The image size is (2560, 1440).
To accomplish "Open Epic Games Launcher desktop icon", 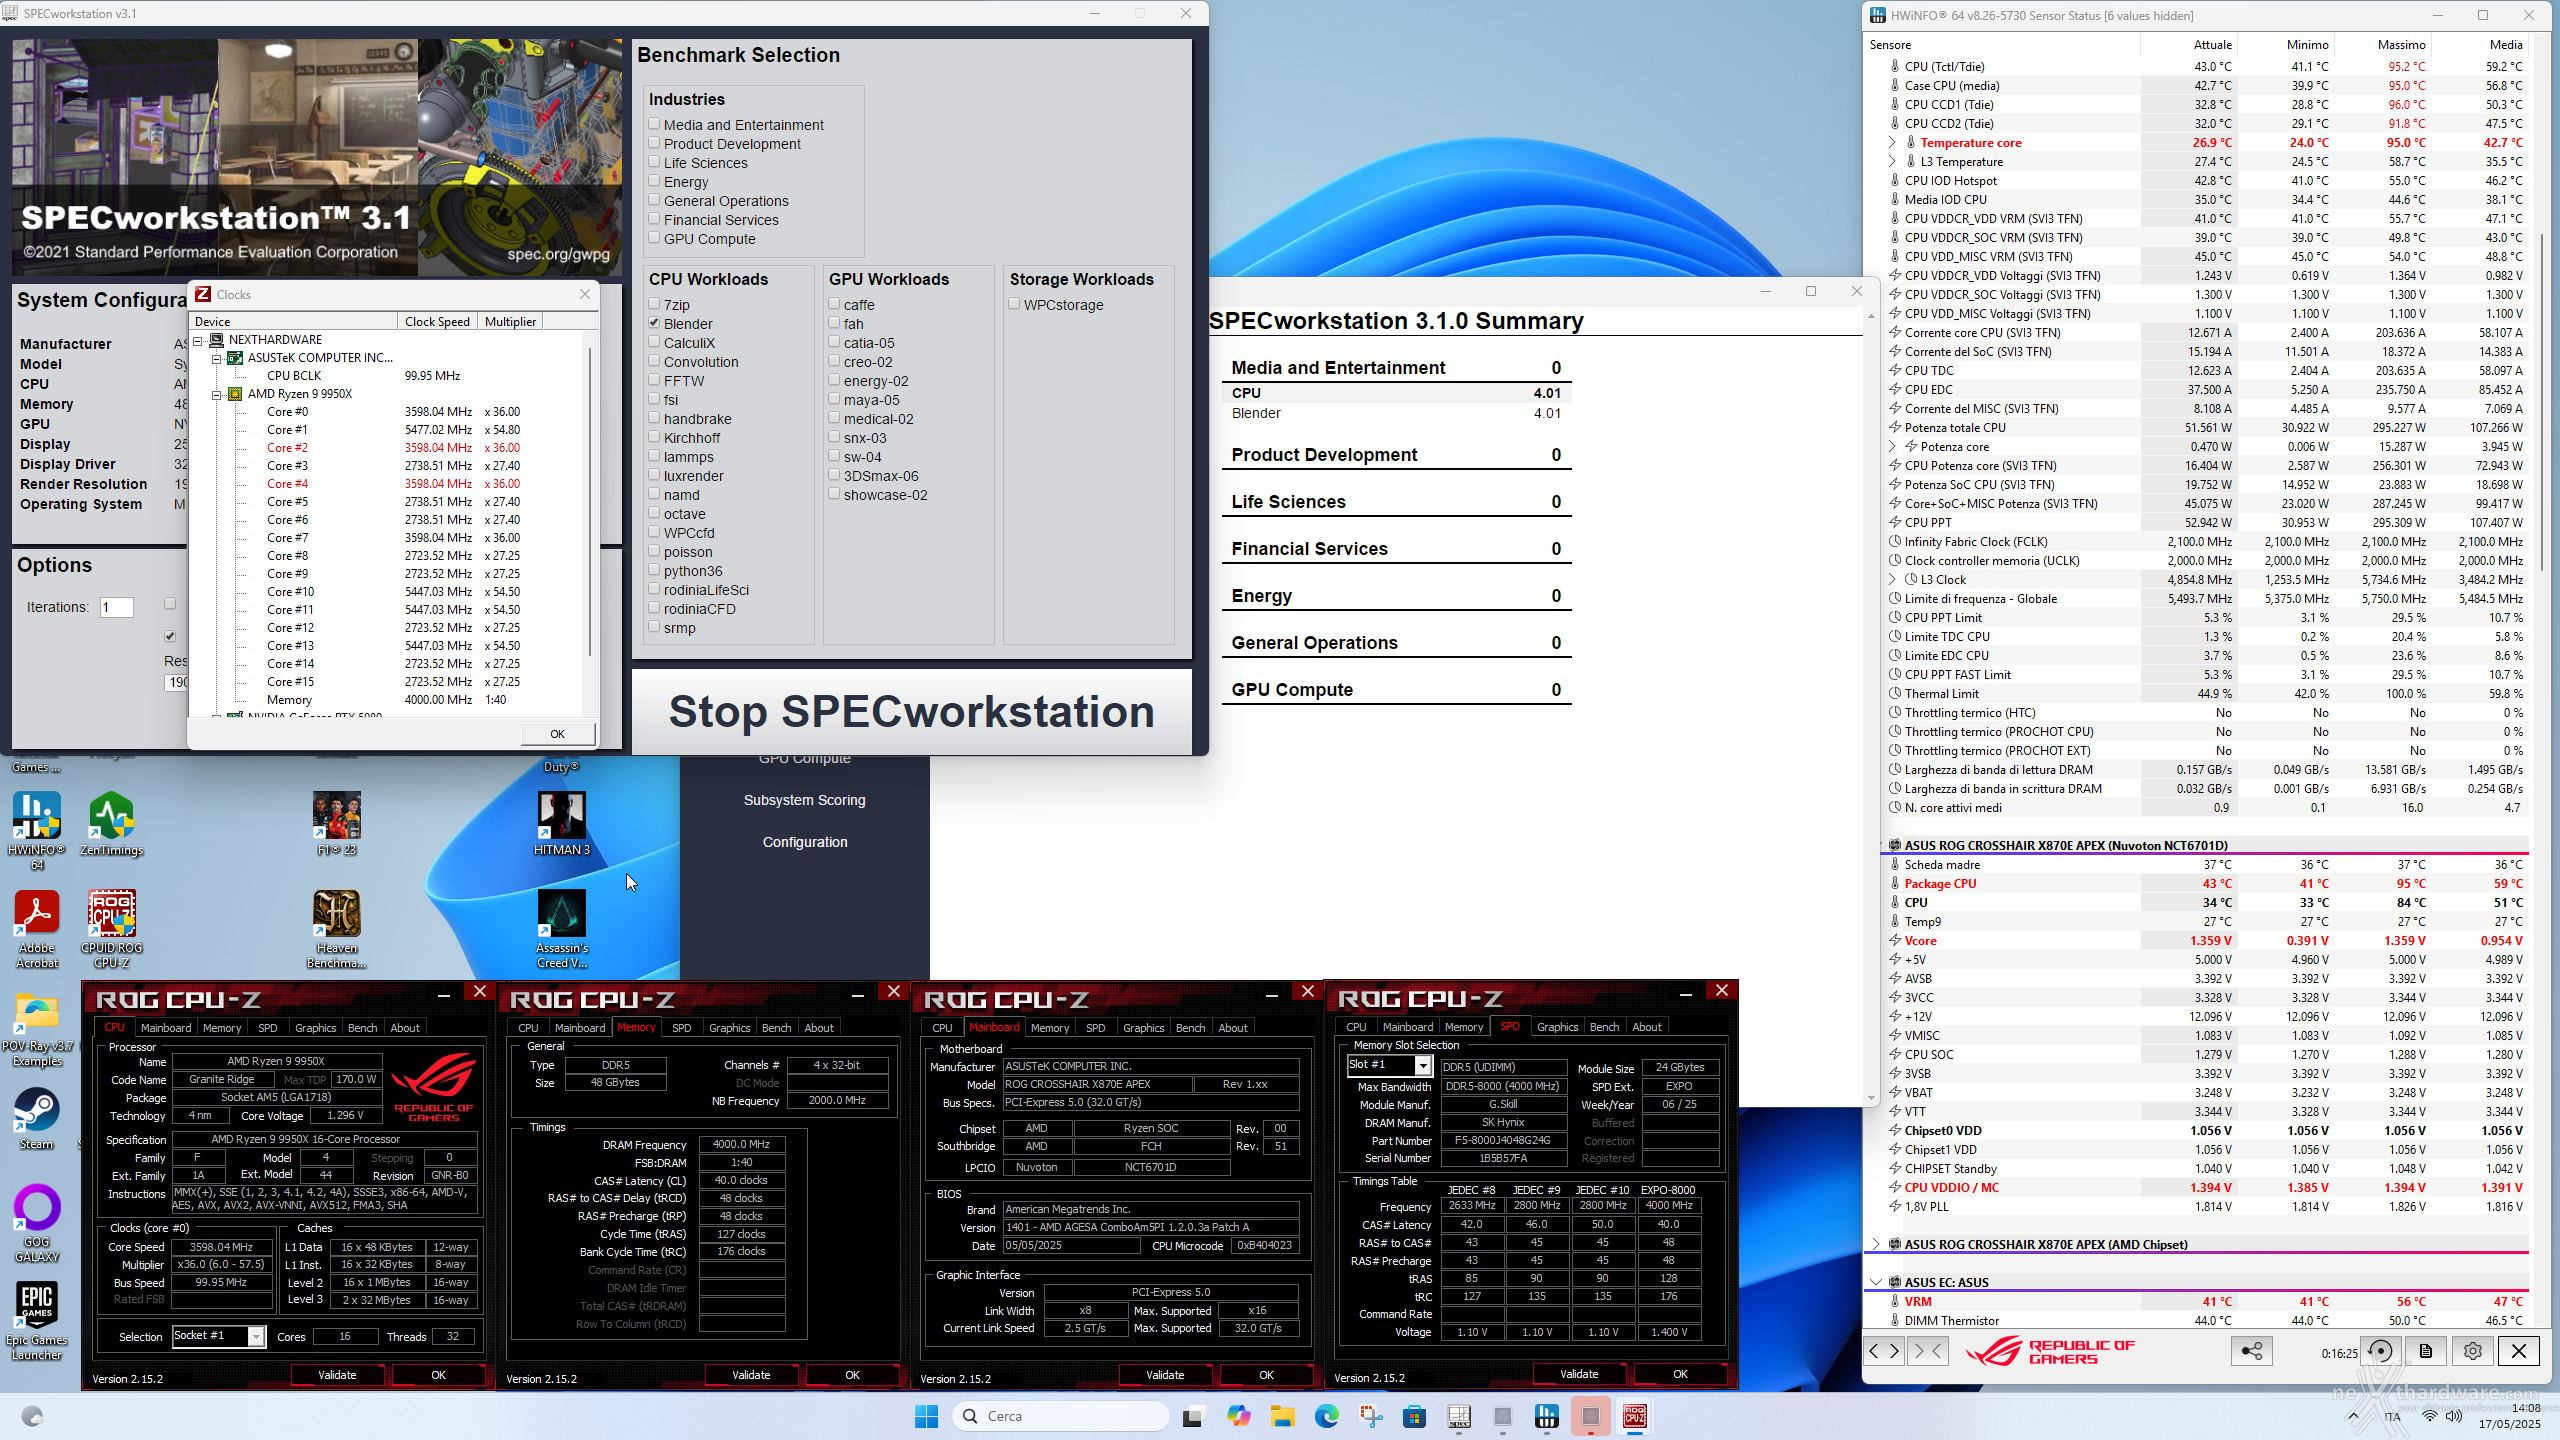I will pos(37,1320).
